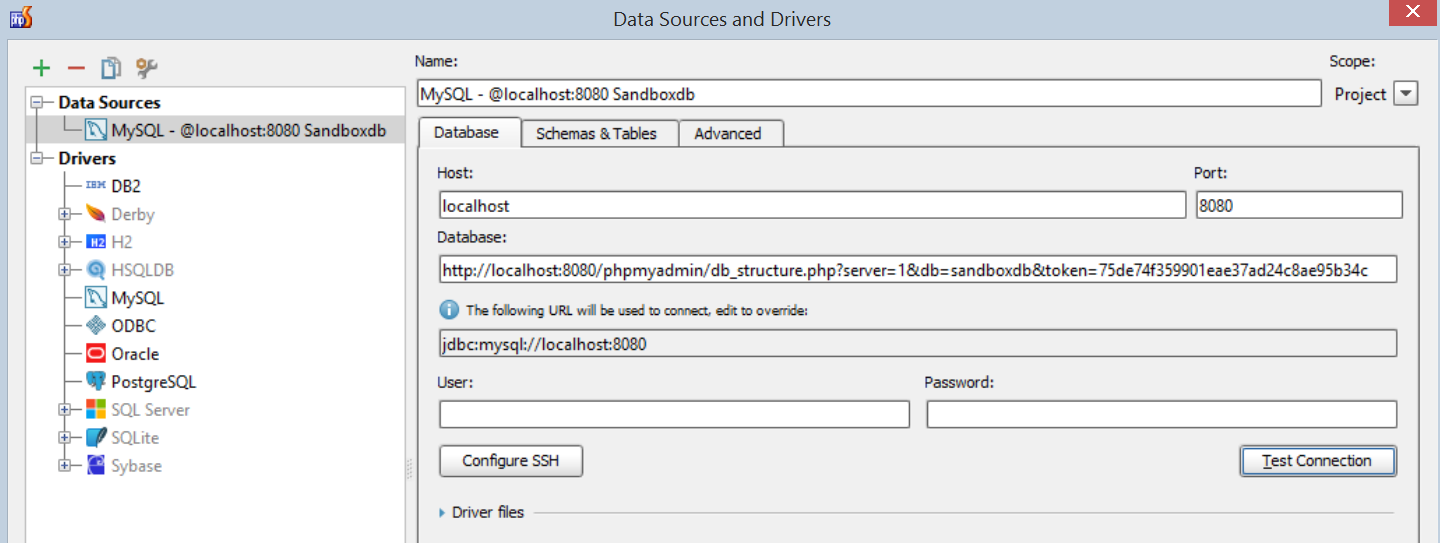The width and height of the screenshot is (1440, 543).
Task: Click the Derby driver icon
Action: pyautogui.click(x=96, y=214)
